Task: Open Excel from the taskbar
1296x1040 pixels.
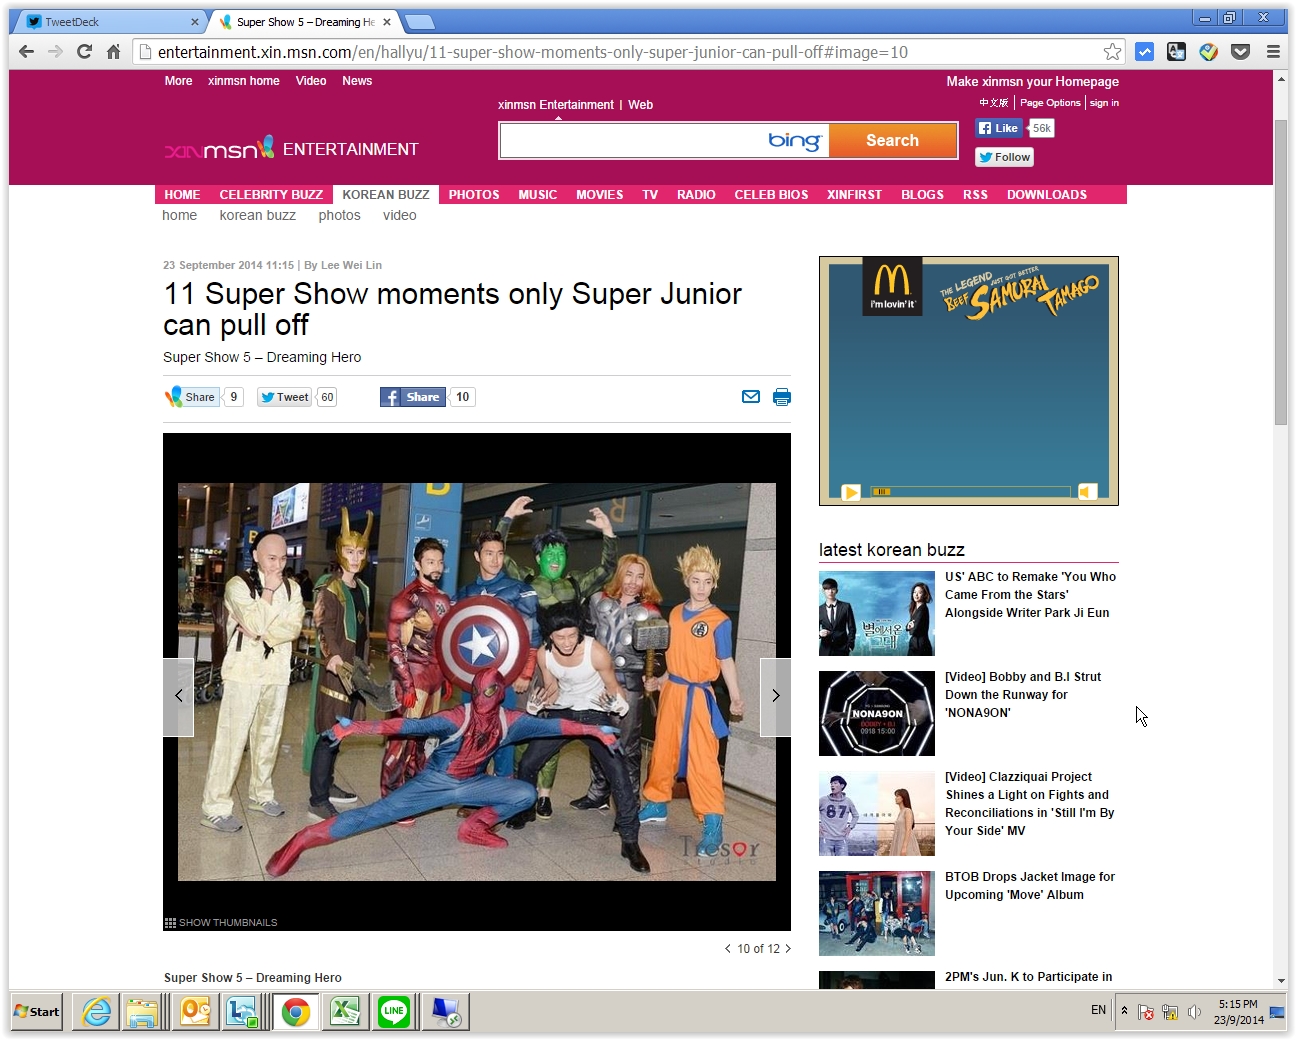Action: (345, 1012)
